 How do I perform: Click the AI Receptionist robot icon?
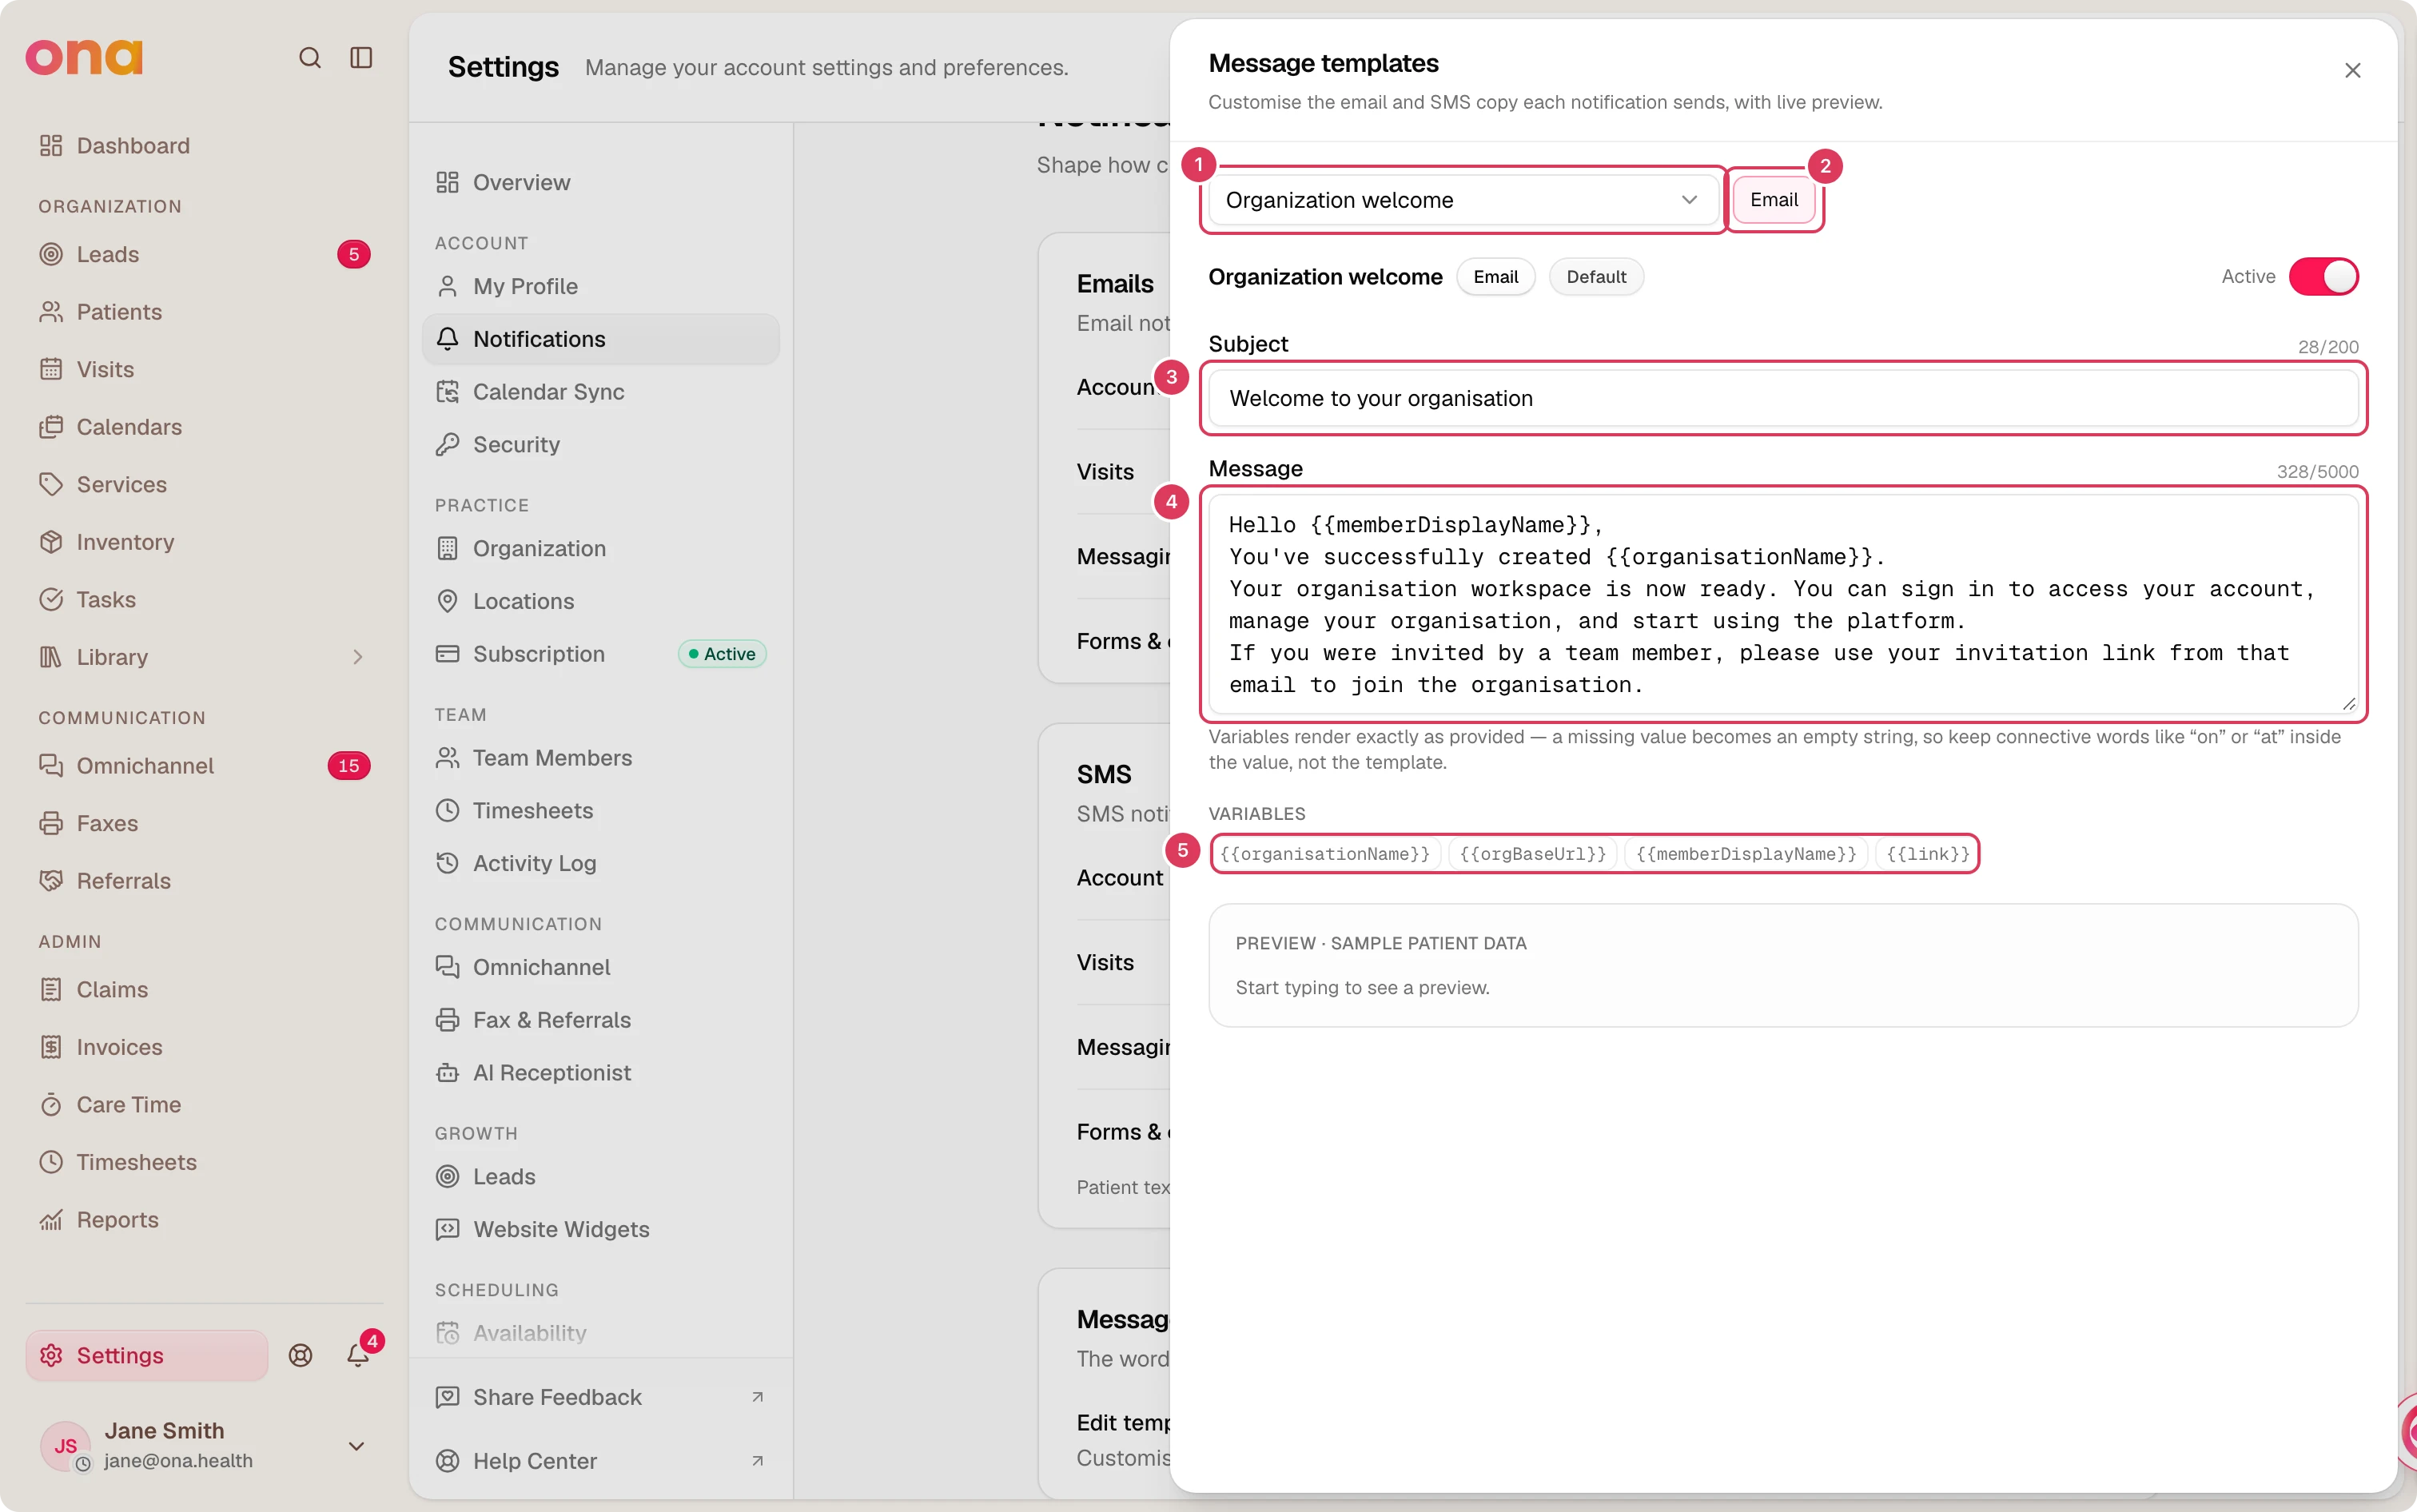click(447, 1072)
